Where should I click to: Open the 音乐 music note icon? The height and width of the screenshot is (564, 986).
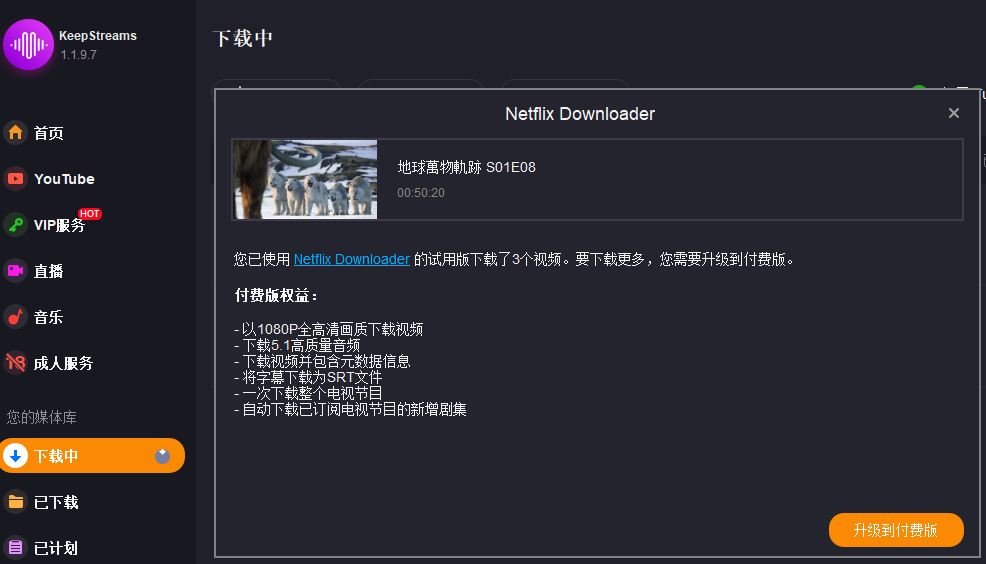pos(16,317)
